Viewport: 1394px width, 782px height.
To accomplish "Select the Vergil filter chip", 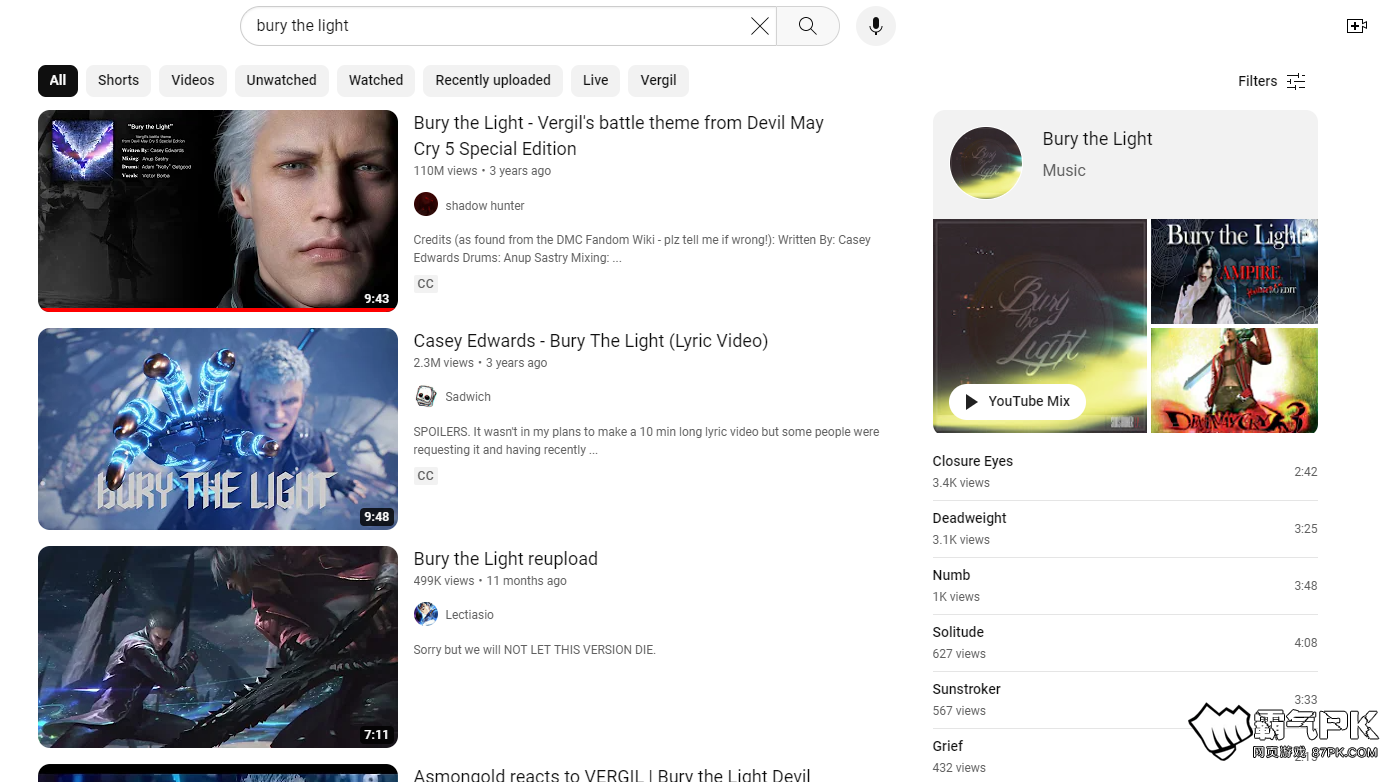I will (x=659, y=80).
